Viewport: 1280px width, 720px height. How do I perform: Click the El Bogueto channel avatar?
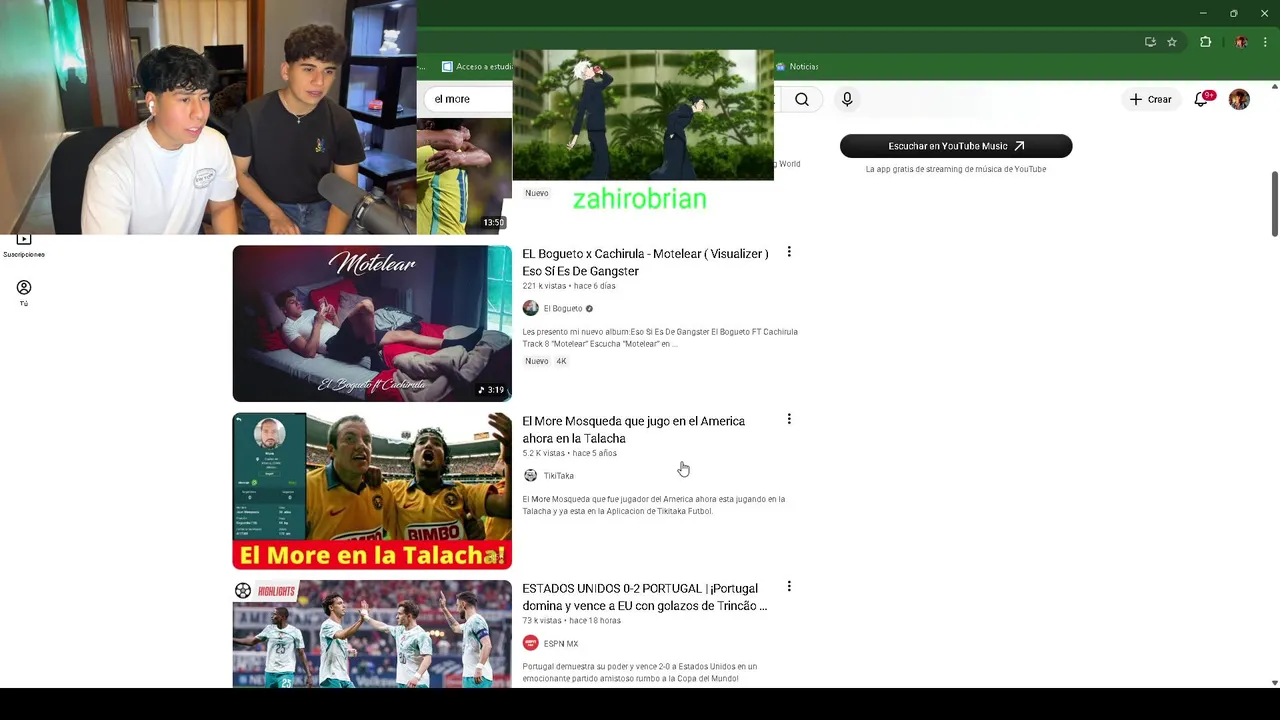tap(530, 308)
